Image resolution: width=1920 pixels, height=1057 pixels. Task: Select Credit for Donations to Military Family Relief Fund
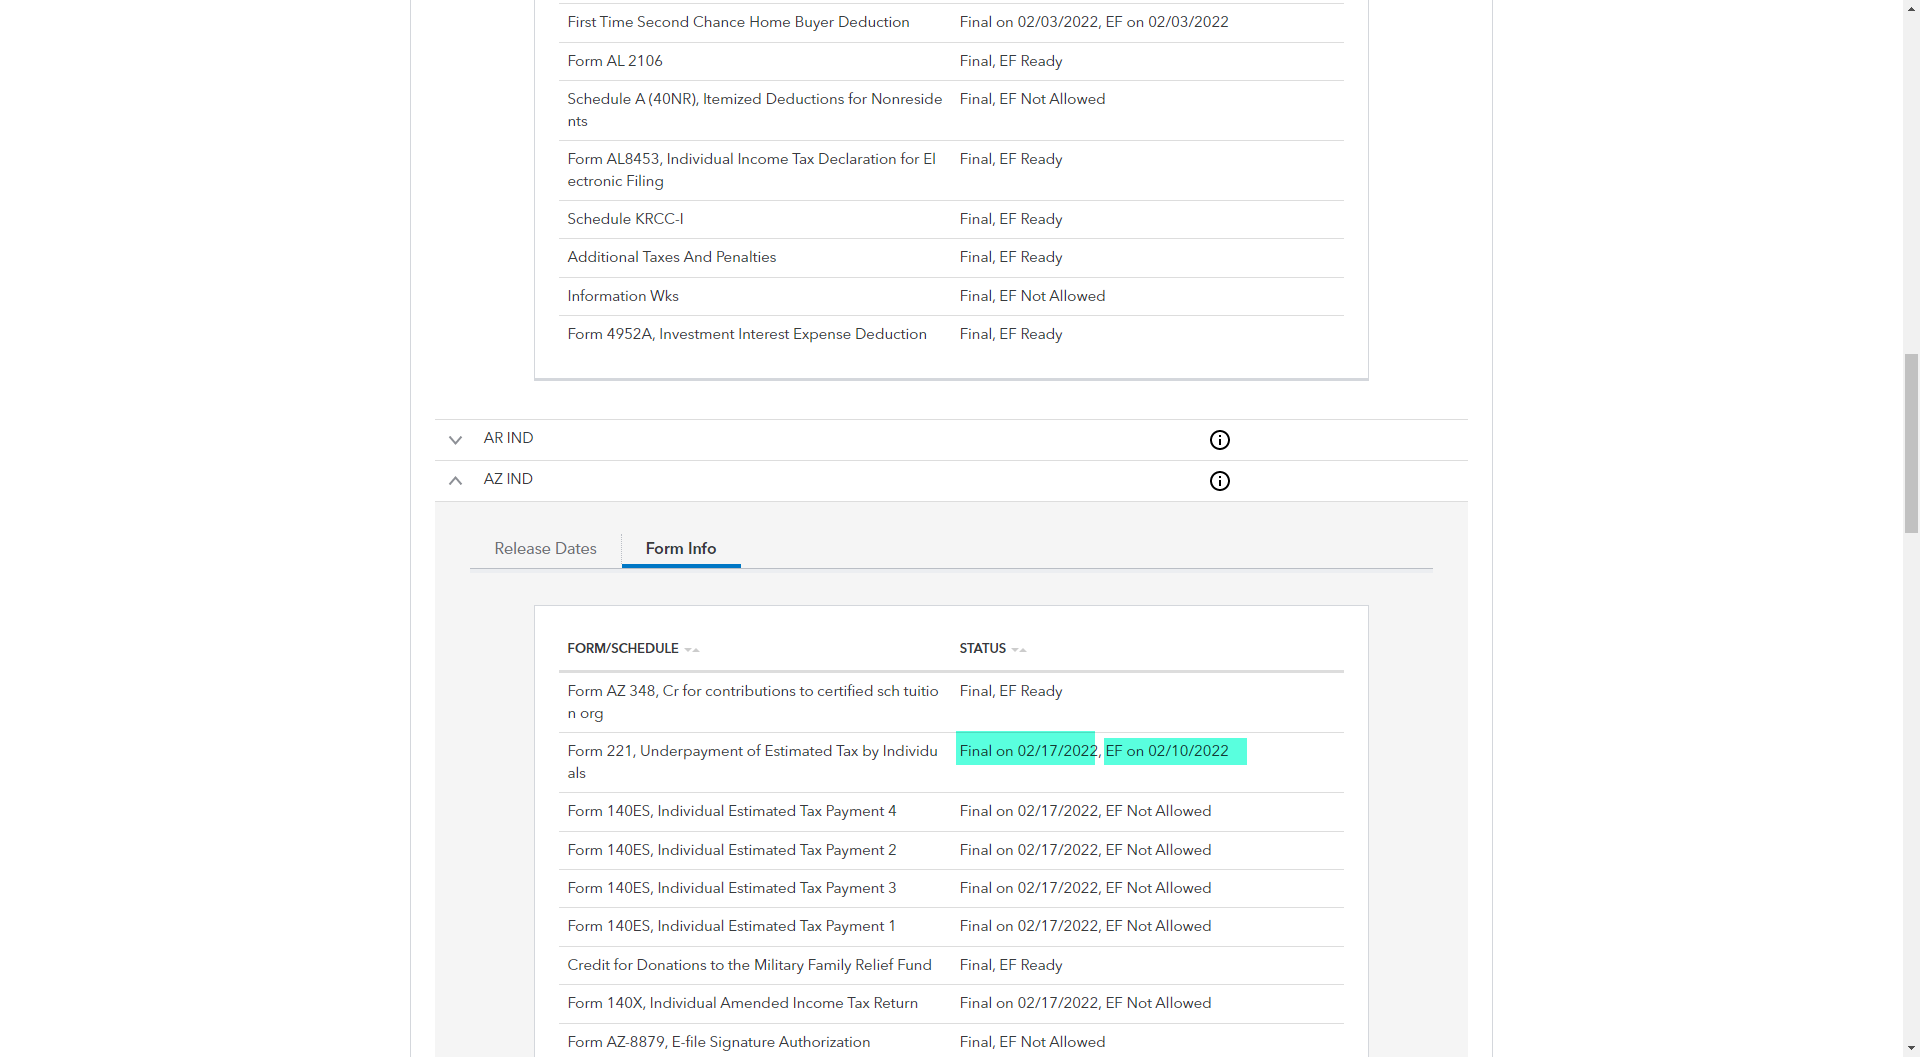[749, 965]
